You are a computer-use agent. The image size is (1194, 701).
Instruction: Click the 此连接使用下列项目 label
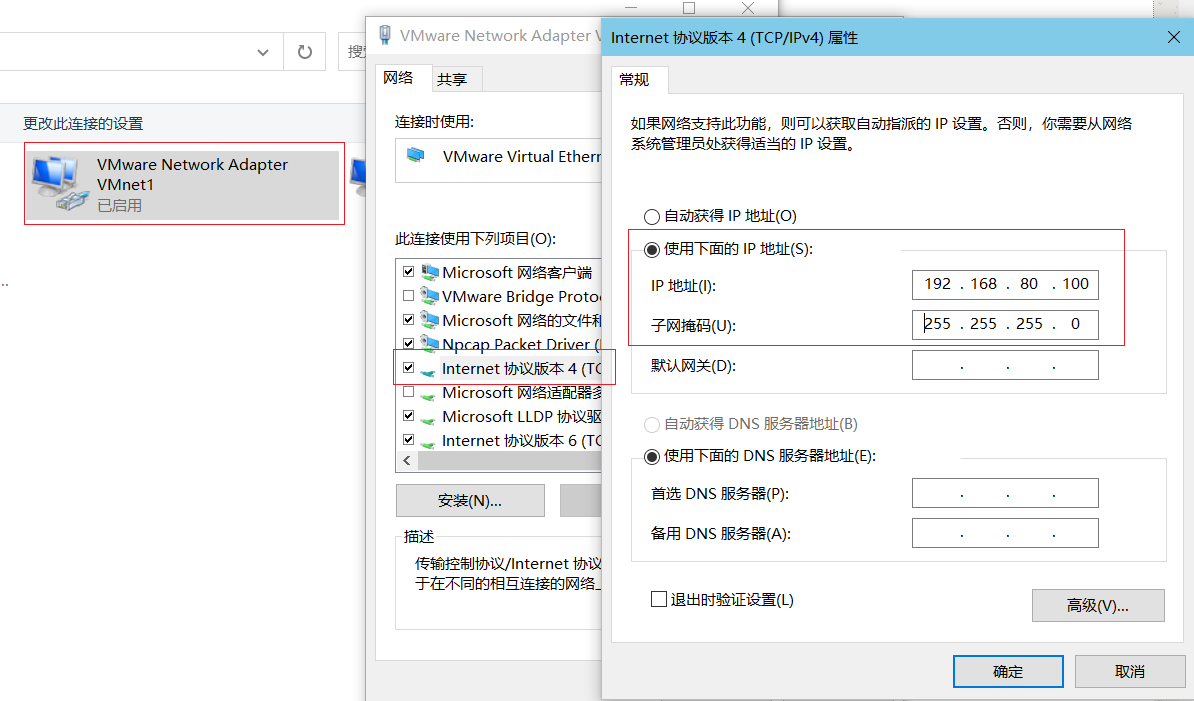tap(476, 239)
